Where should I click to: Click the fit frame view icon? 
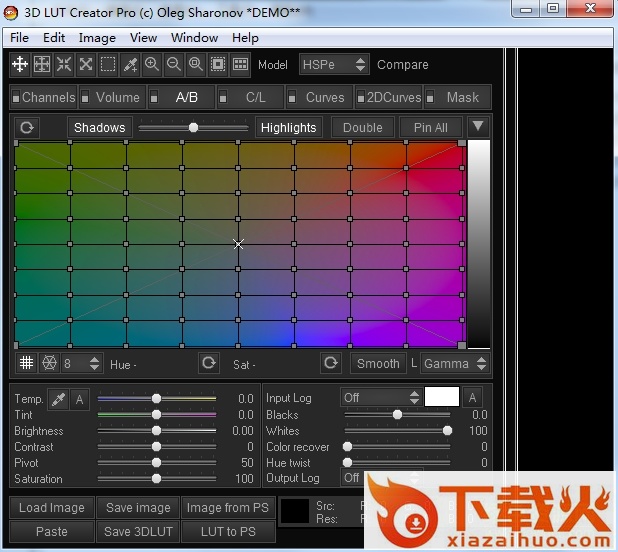click(x=218, y=64)
